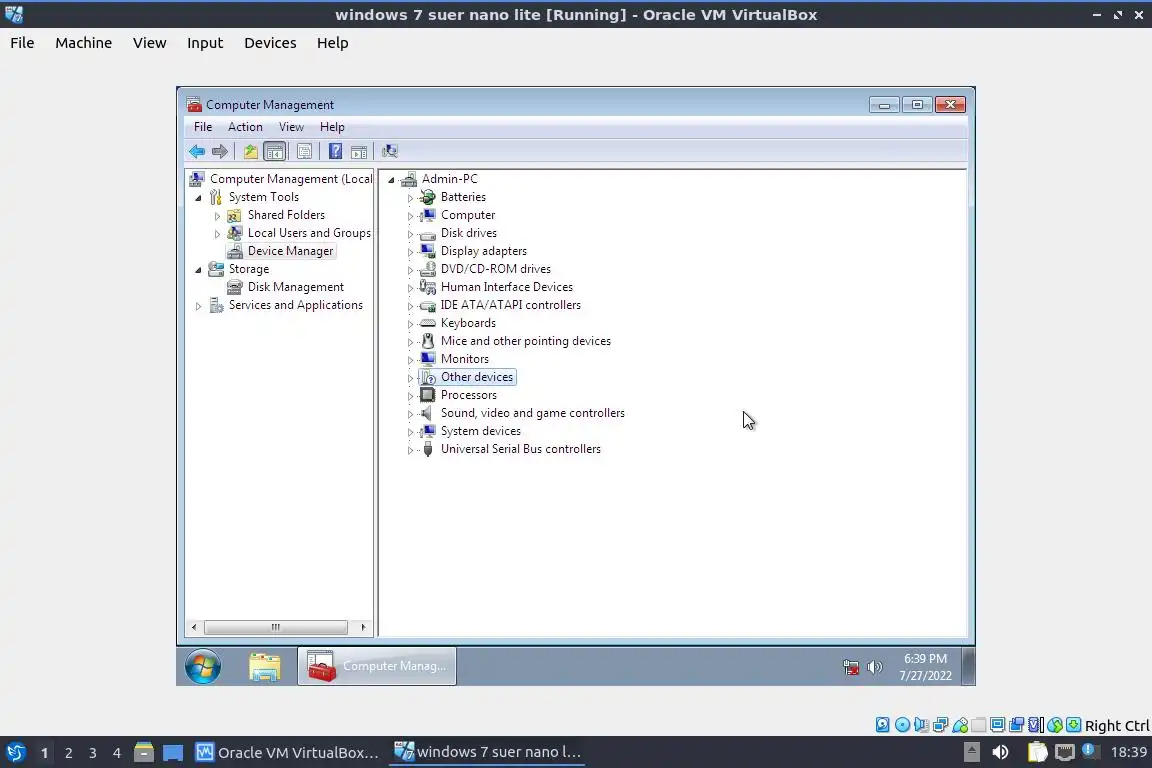Viewport: 1152px width, 768px height.
Task: Click host file manager launcher icon
Action: [144, 752]
